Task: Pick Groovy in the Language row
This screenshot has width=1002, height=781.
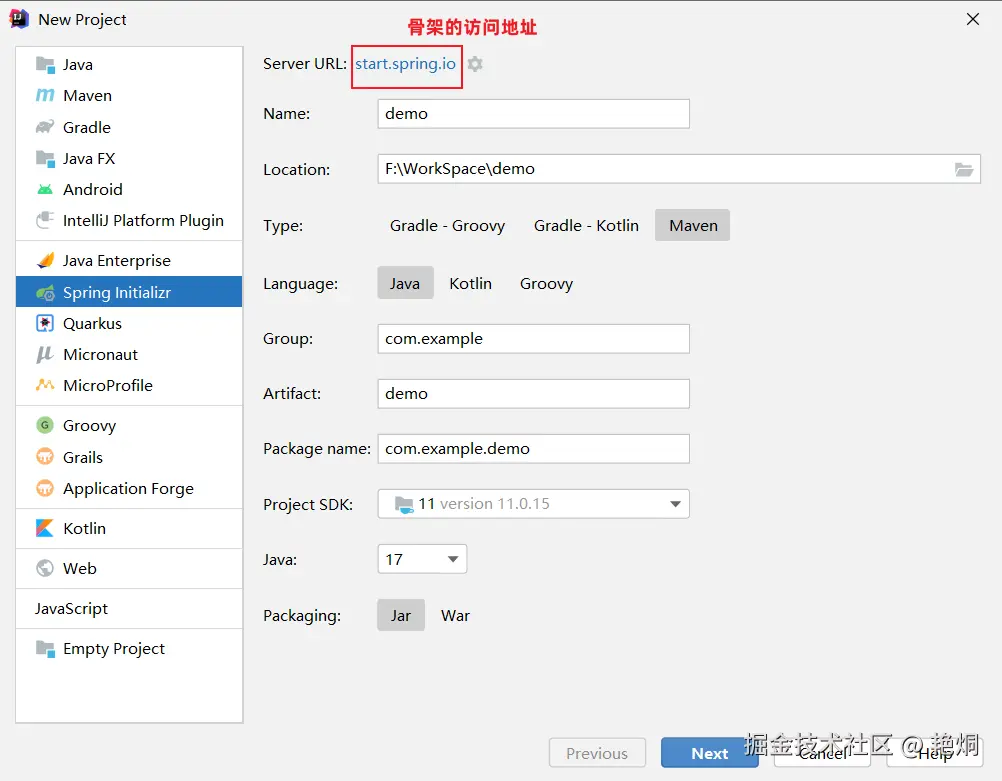Action: 546,283
